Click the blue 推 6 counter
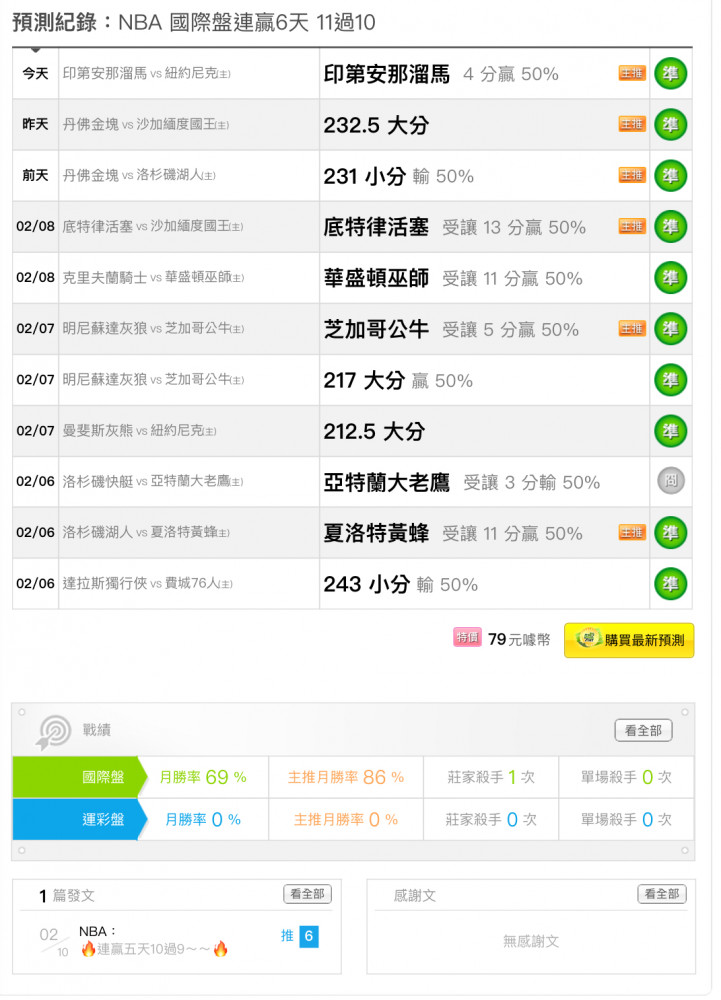Screen dimensions: 721x1000 [300, 936]
